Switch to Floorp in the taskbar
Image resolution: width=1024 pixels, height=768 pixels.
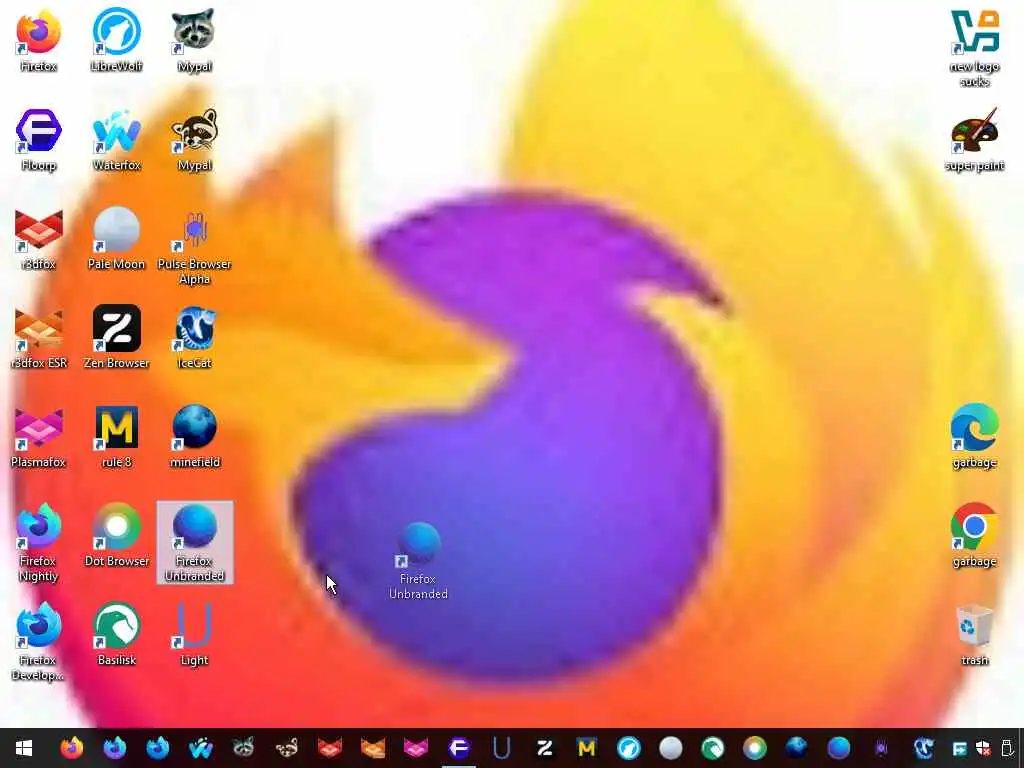pyautogui.click(x=459, y=748)
